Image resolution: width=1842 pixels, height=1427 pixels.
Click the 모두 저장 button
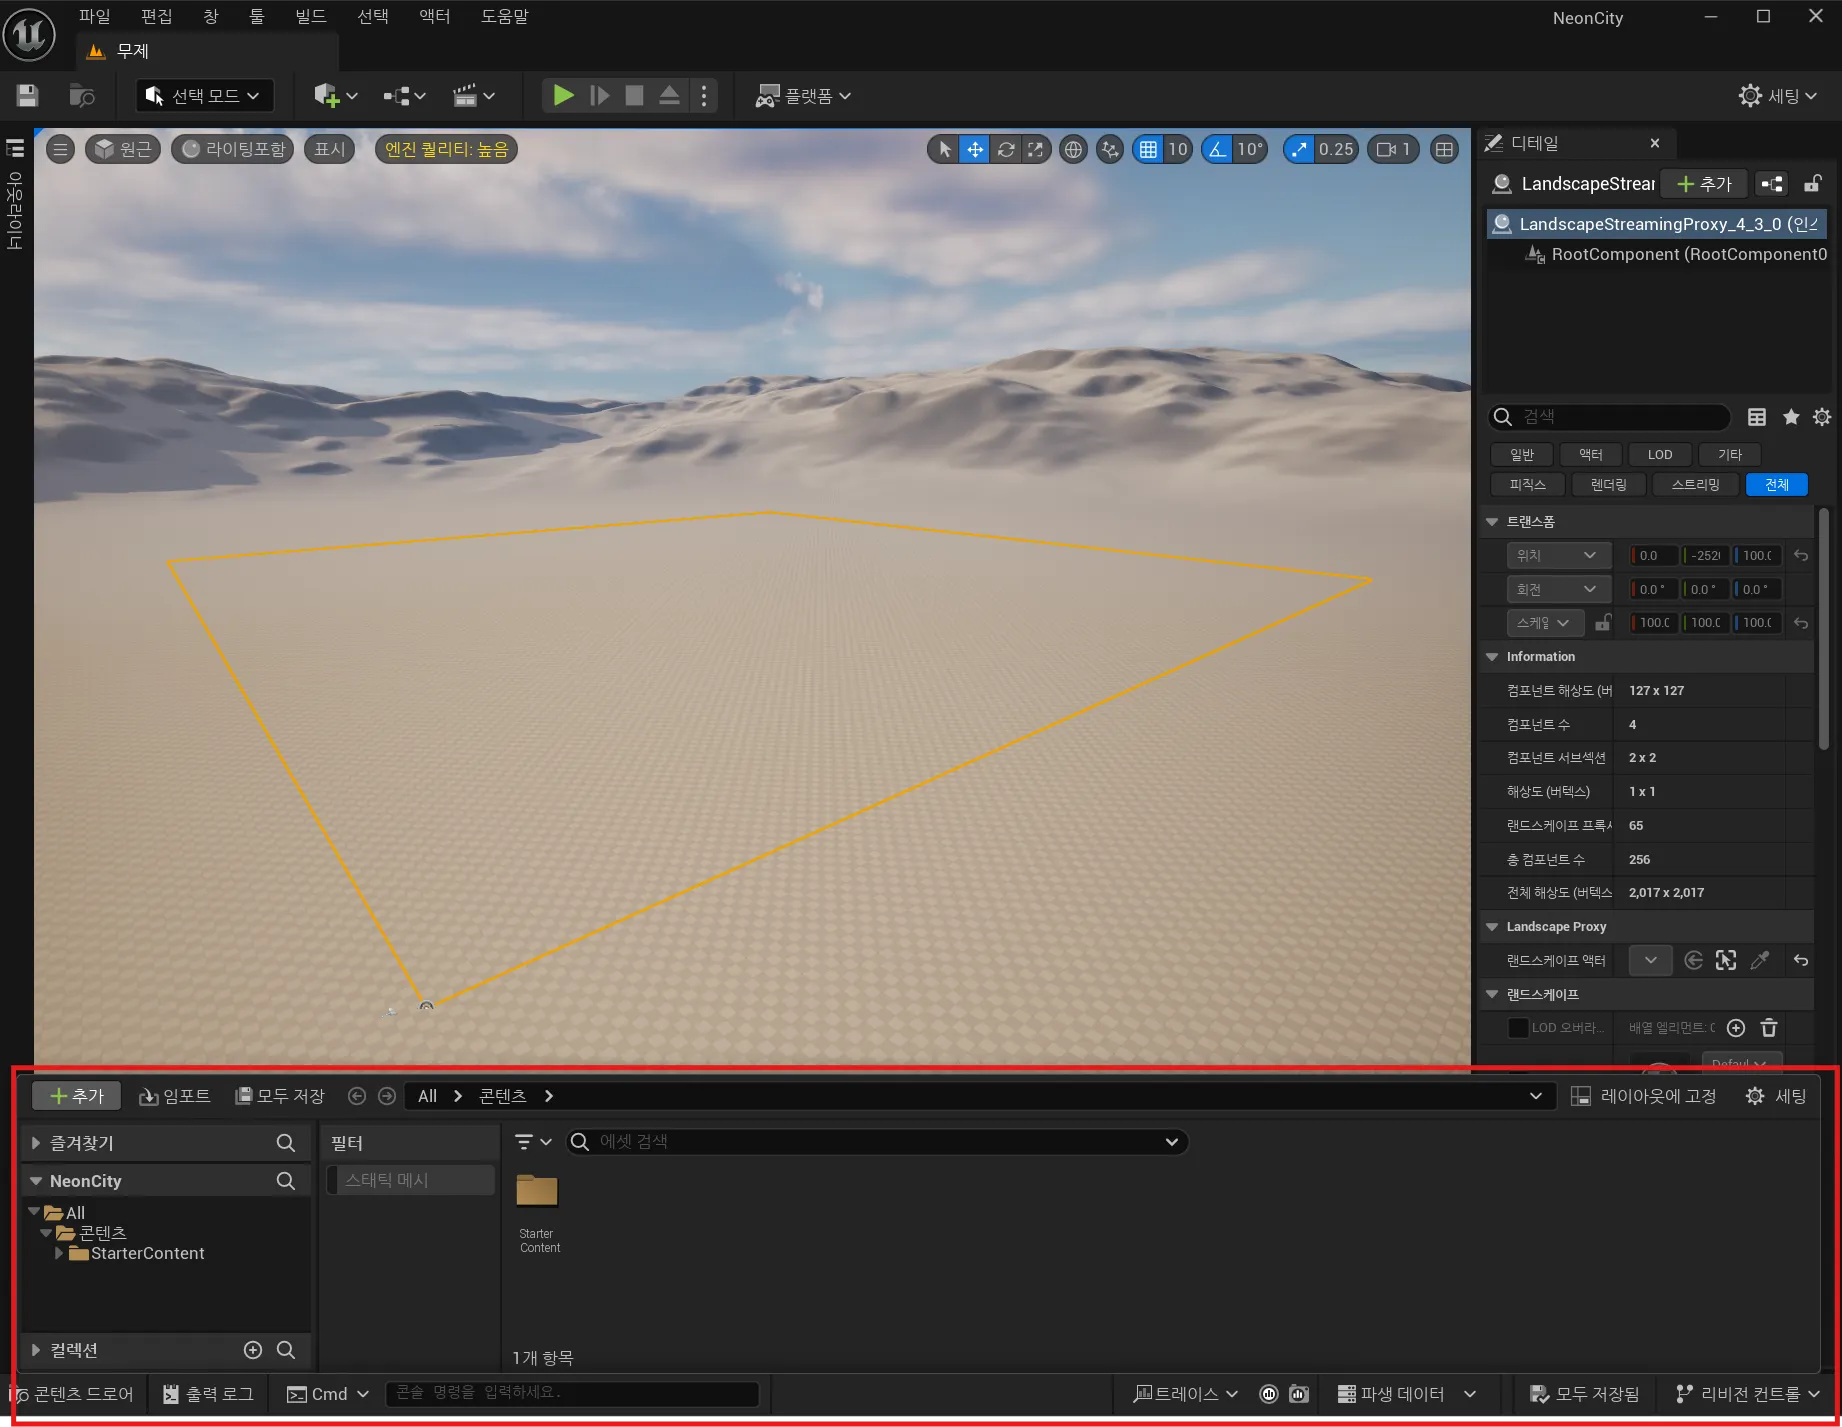coord(280,1096)
